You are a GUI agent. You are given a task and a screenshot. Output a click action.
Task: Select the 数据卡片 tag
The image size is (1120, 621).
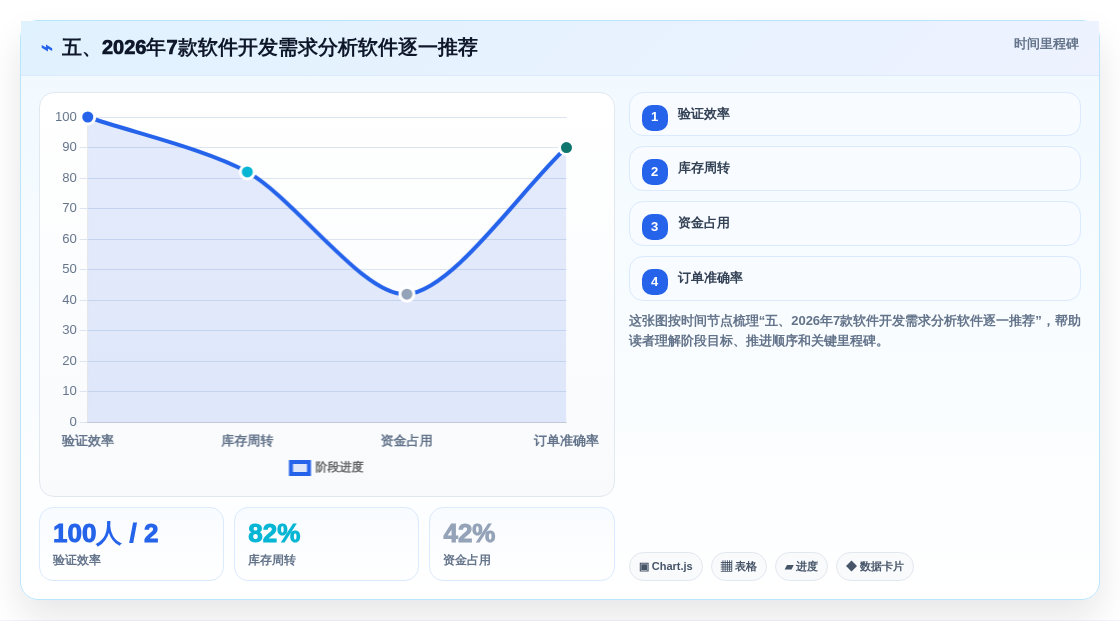(x=875, y=567)
